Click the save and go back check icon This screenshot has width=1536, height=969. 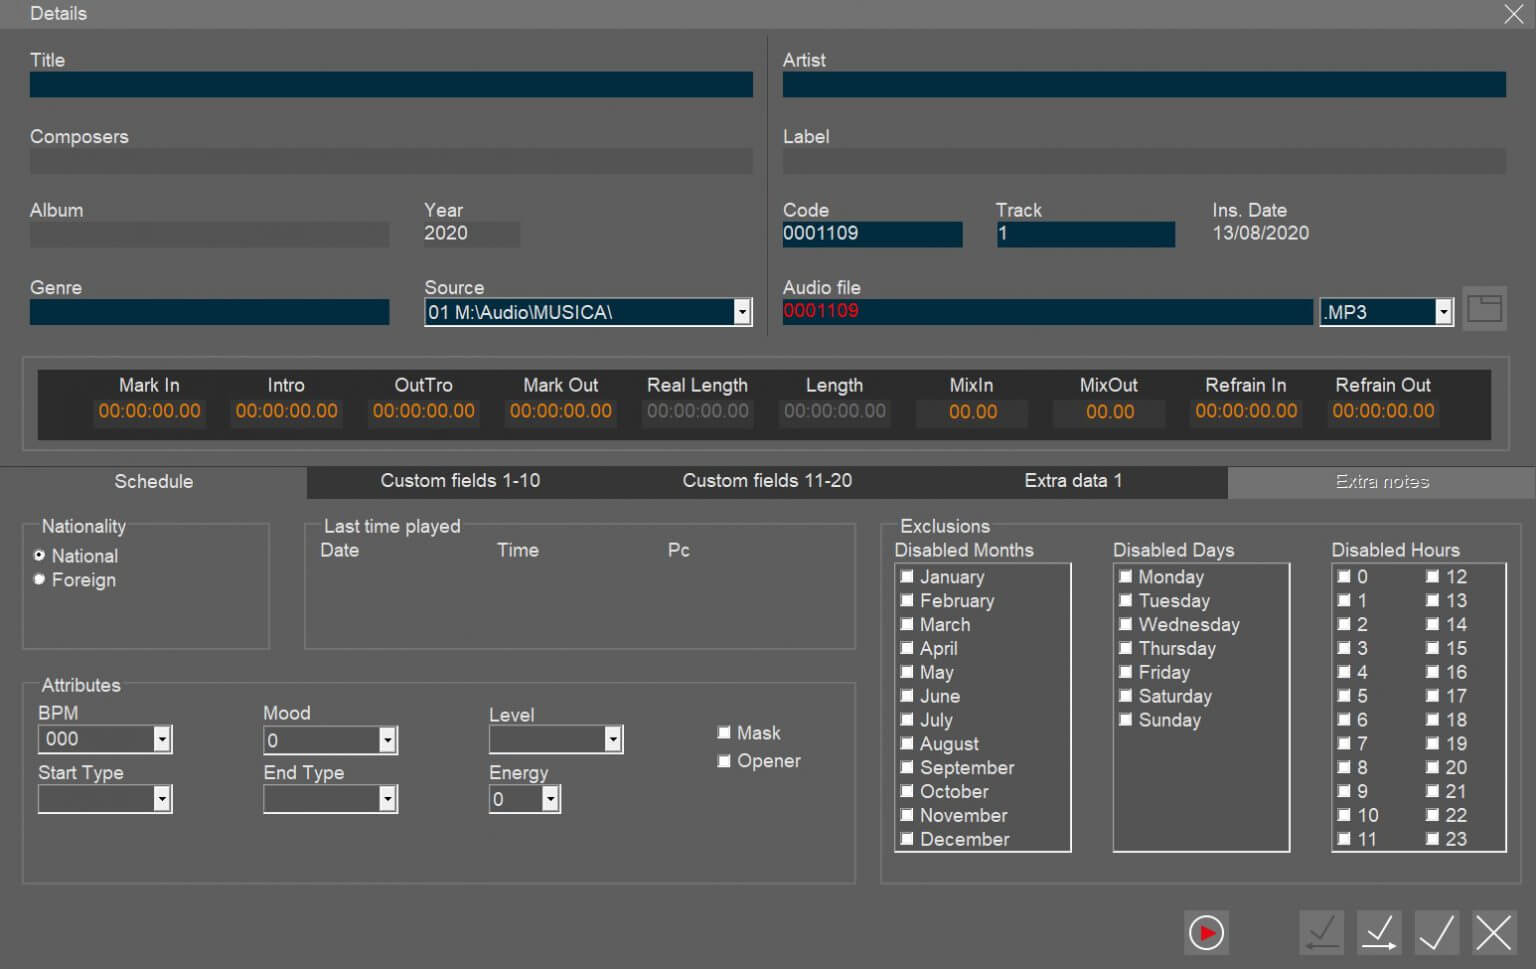[1321, 932]
